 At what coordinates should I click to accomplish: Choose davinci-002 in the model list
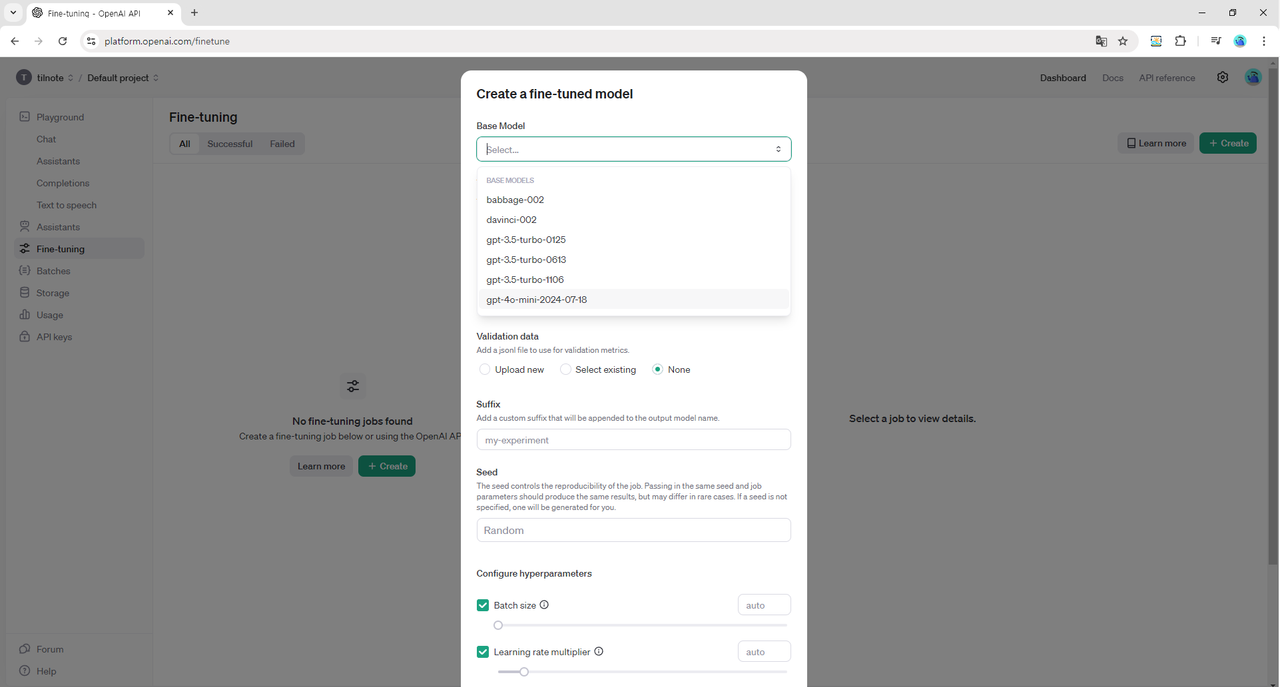click(x=511, y=220)
